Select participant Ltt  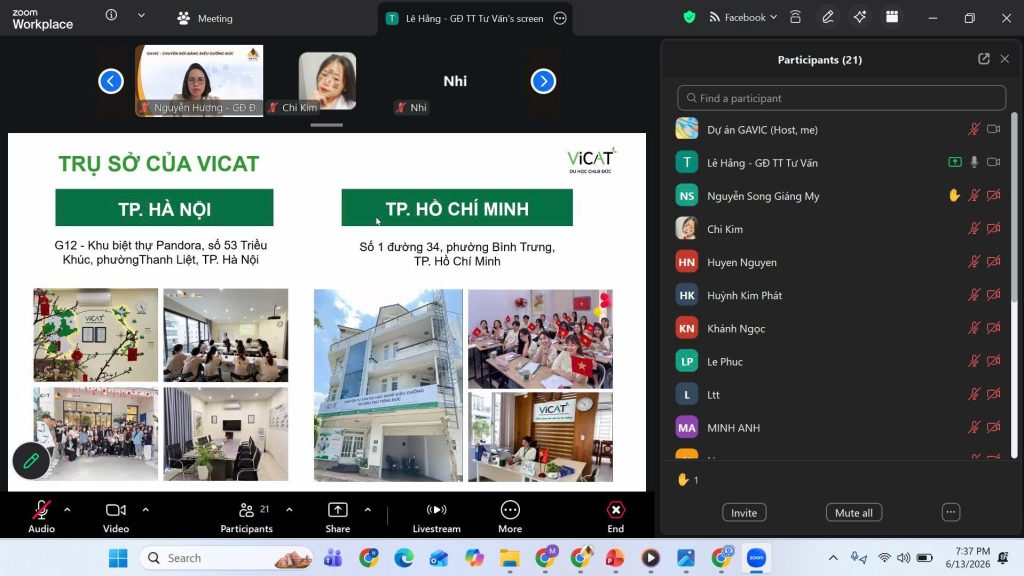coord(839,394)
